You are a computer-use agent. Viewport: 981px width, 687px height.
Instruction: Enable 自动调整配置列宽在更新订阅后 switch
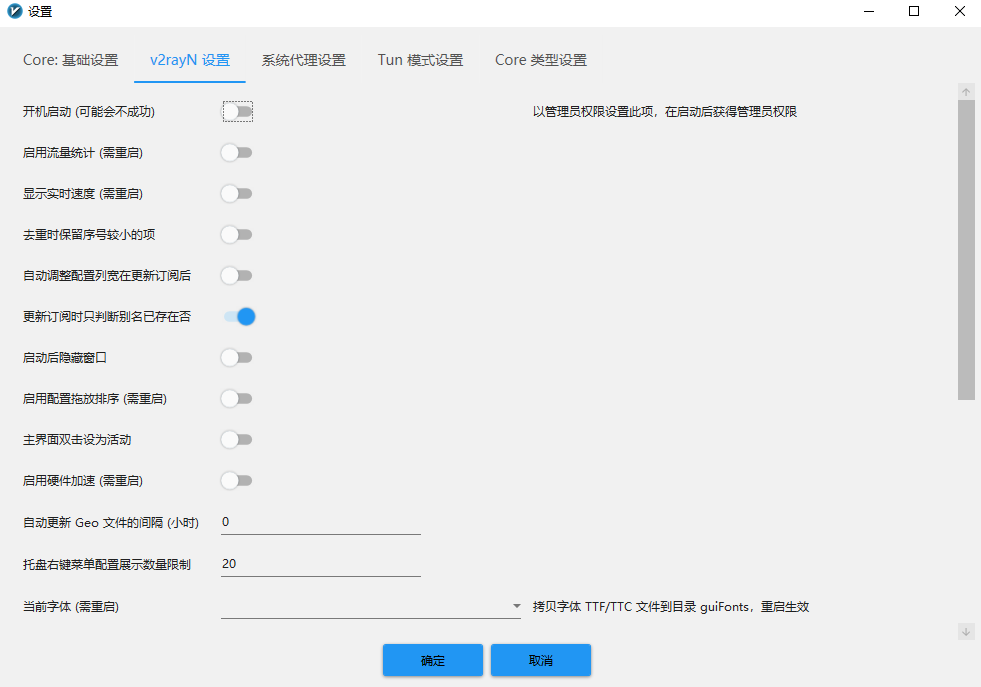click(x=236, y=276)
